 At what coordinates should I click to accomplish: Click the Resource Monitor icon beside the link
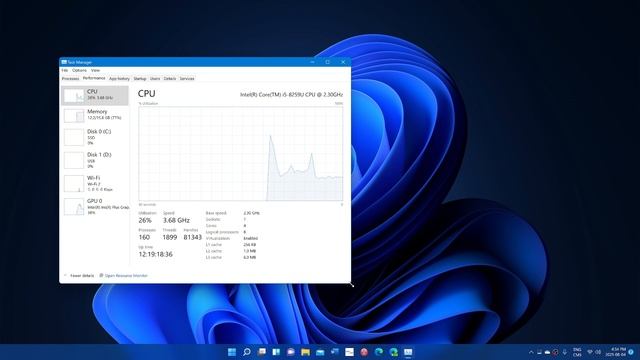point(101,276)
